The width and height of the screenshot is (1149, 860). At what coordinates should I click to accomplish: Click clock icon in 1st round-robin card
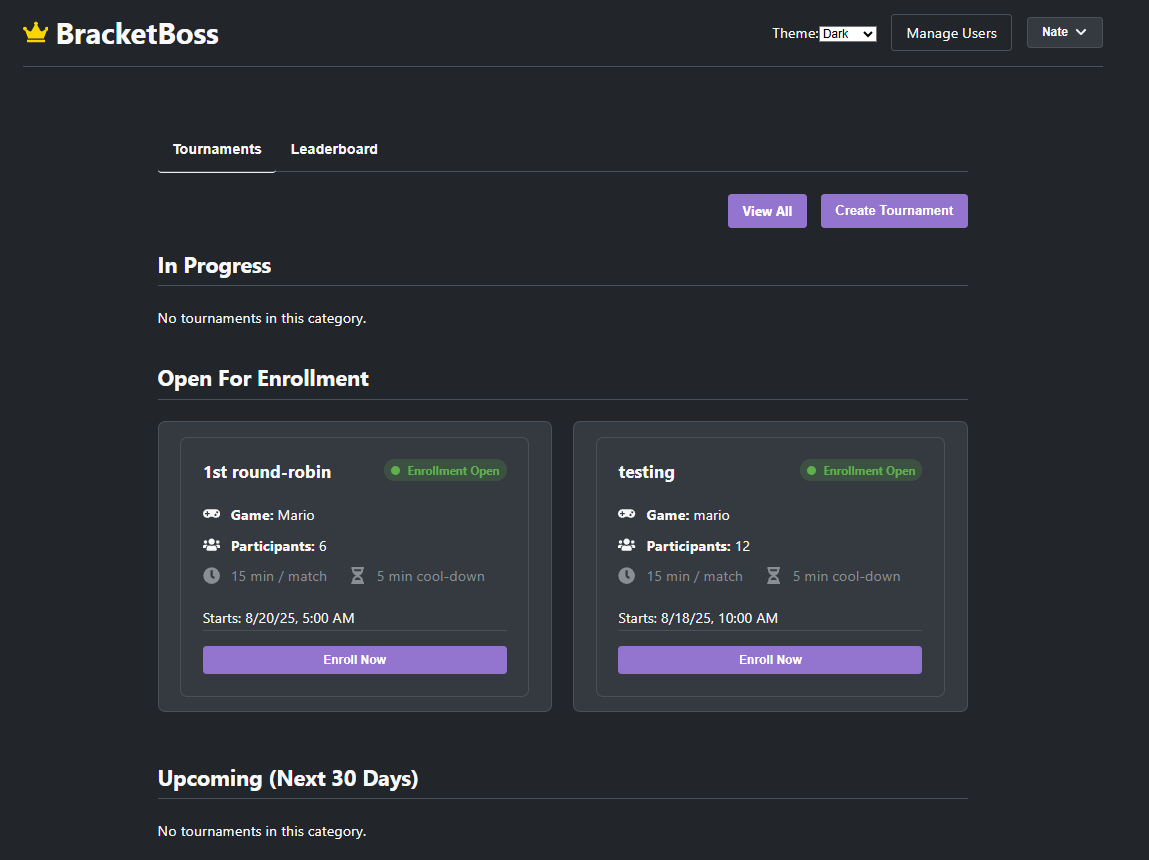212,576
